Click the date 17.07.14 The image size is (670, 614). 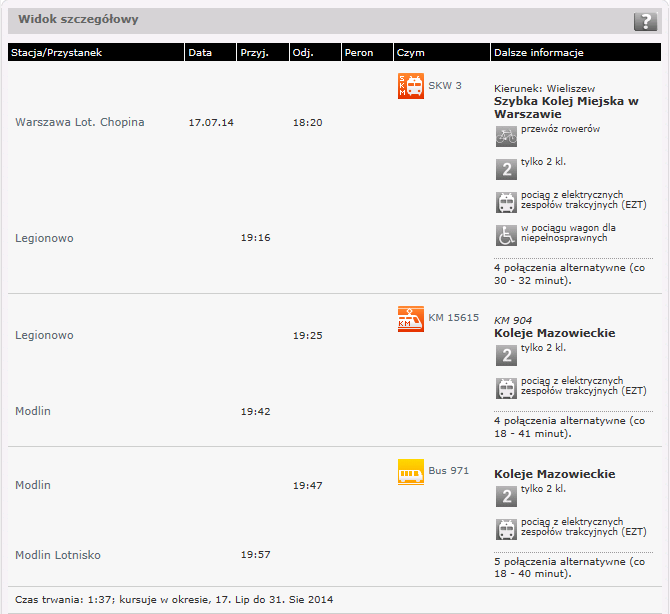coord(211,123)
